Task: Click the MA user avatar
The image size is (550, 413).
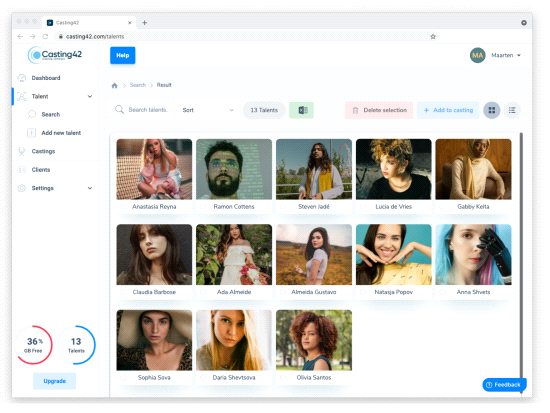Action: tap(477, 55)
